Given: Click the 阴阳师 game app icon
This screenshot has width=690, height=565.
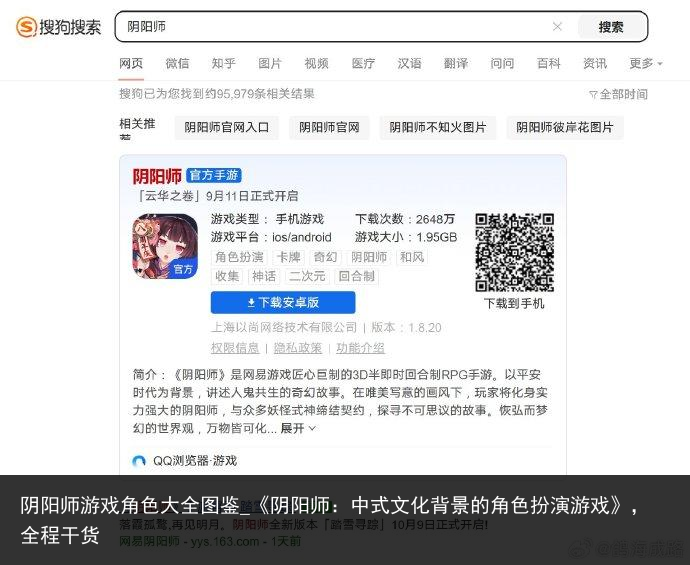Looking at the screenshot, I should pos(165,246).
